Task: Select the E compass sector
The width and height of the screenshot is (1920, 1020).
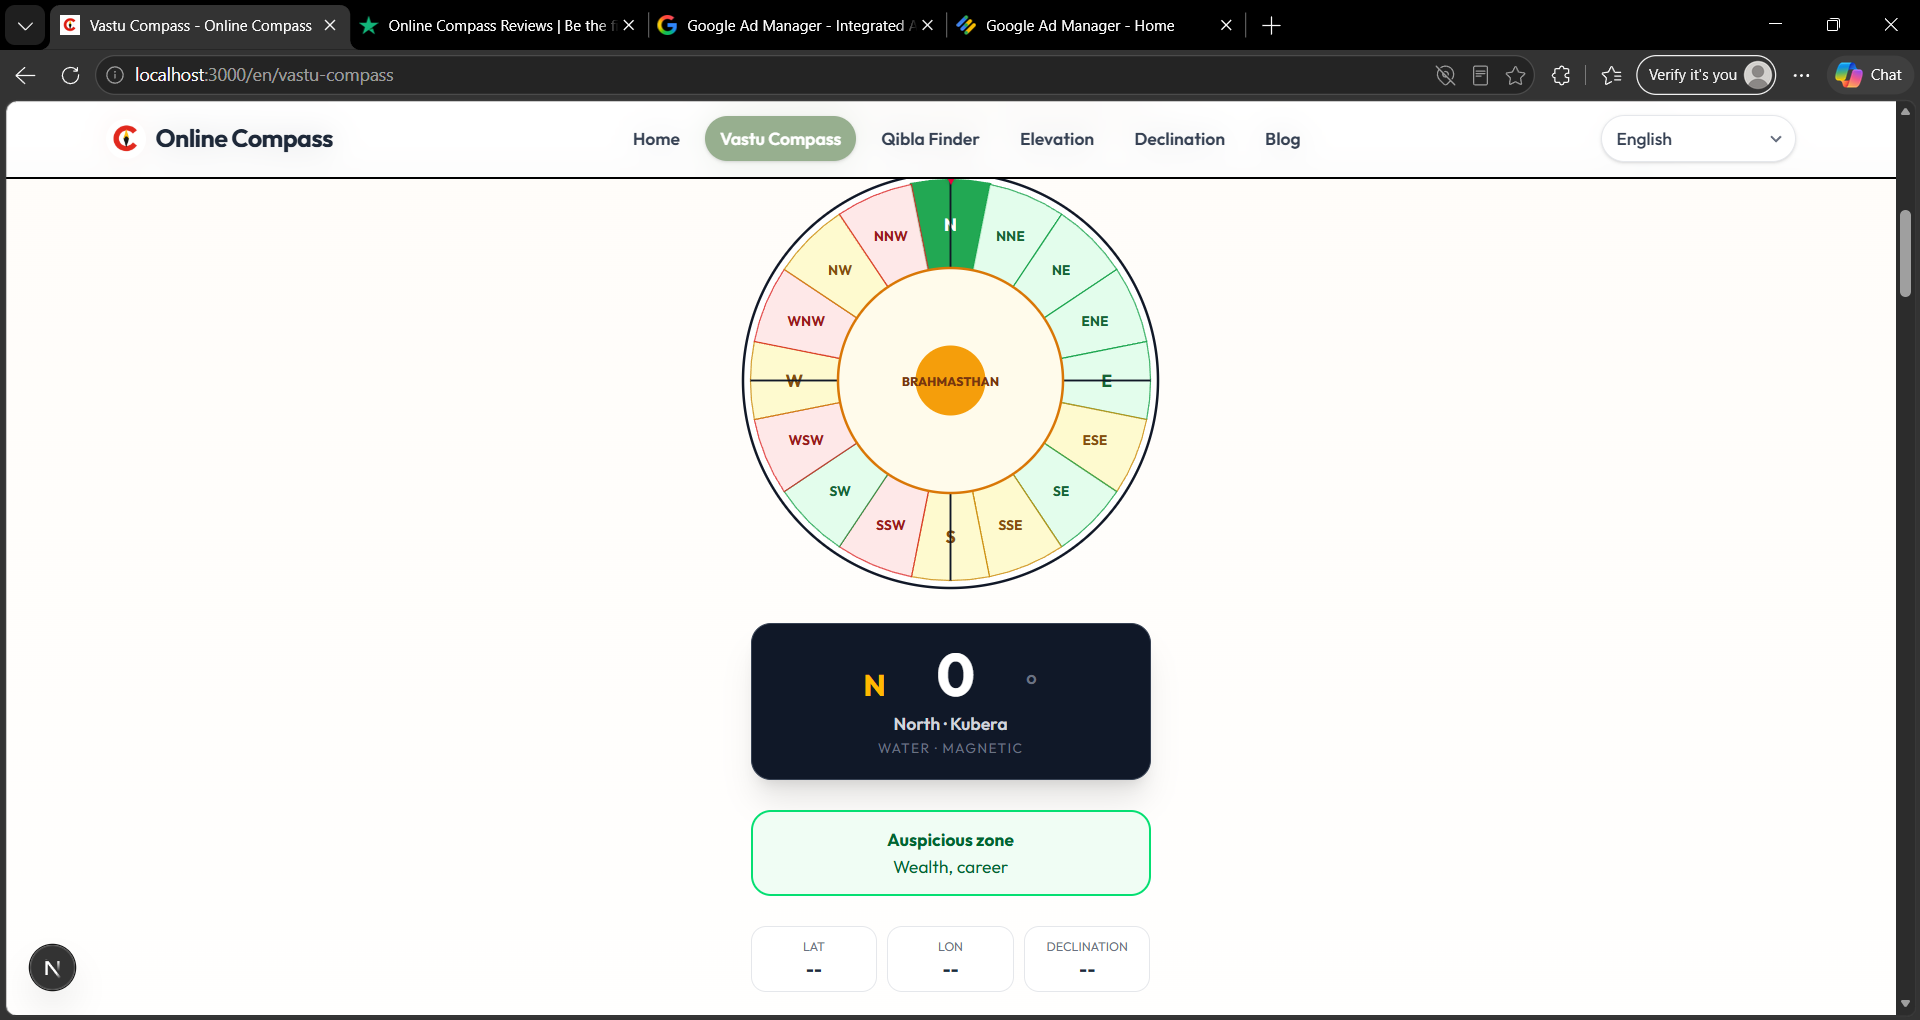Action: [x=1106, y=381]
